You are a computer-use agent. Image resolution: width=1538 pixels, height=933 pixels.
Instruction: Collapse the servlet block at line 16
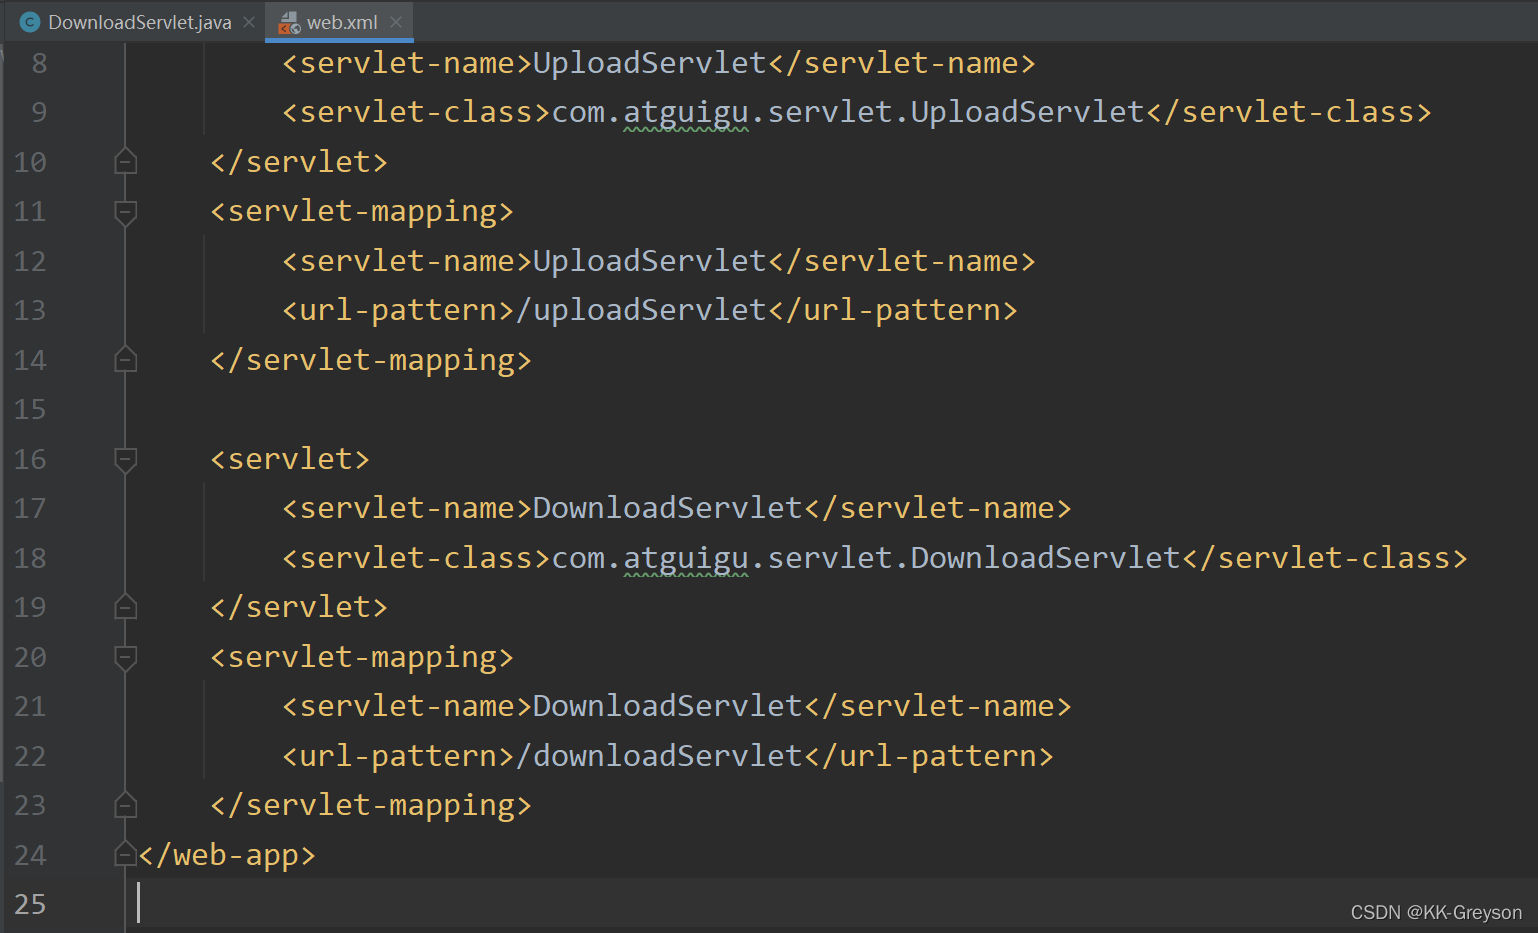125,459
